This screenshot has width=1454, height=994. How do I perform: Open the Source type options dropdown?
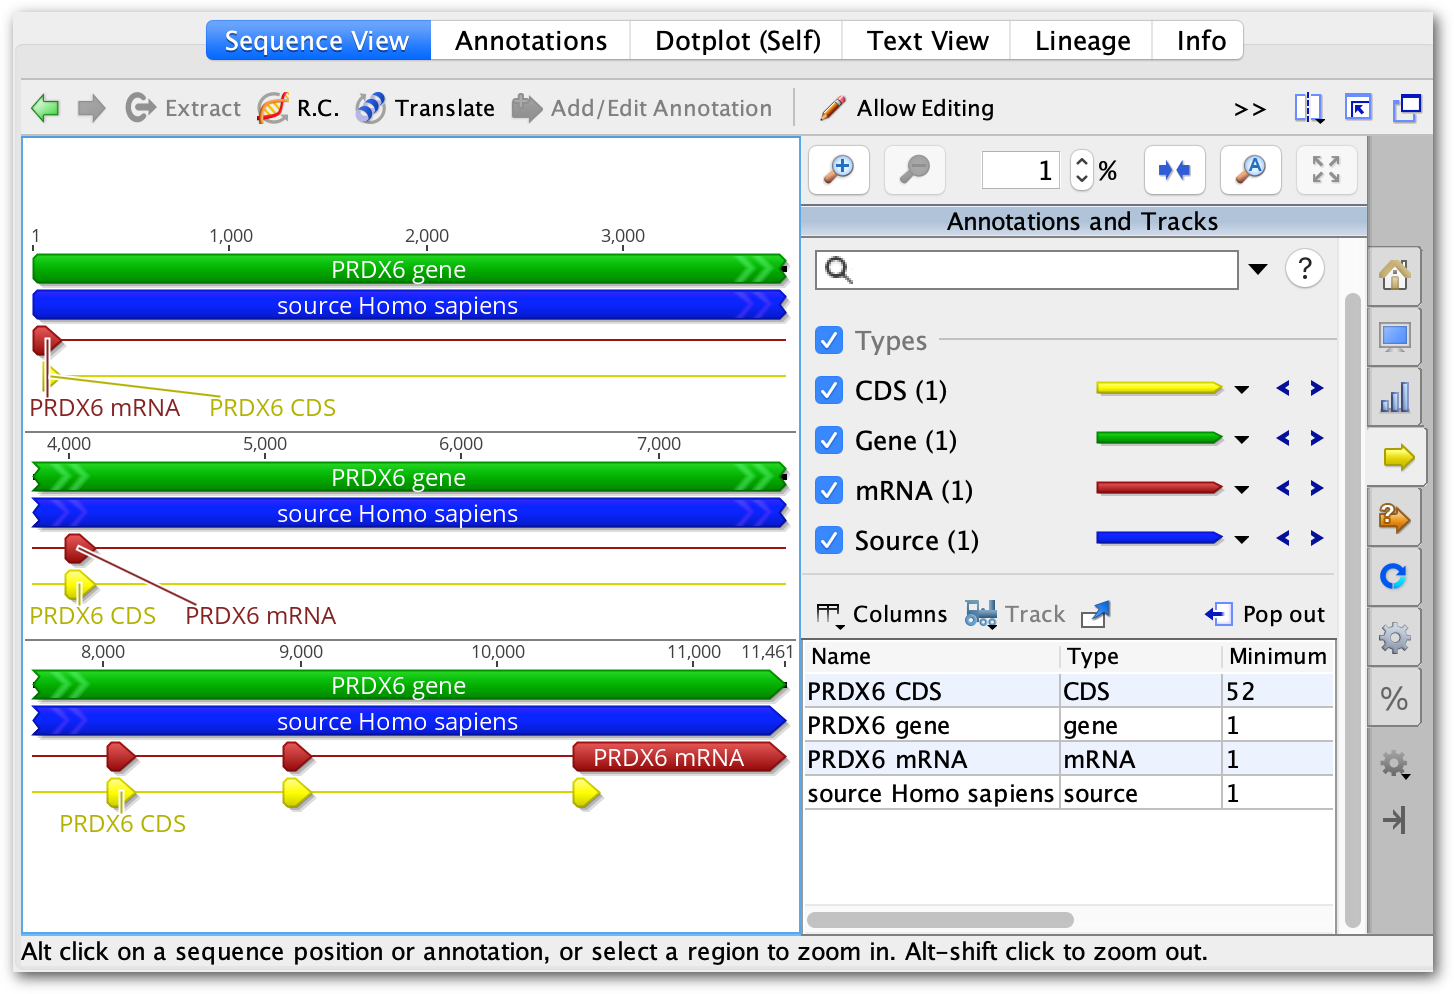point(1242,539)
